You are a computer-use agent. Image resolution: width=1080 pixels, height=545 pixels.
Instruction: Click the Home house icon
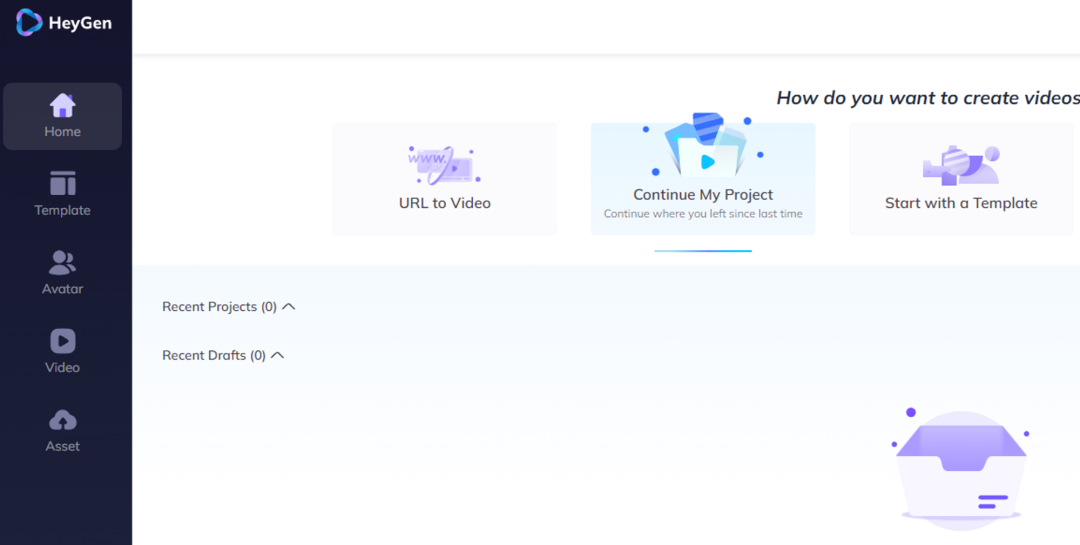click(62, 105)
